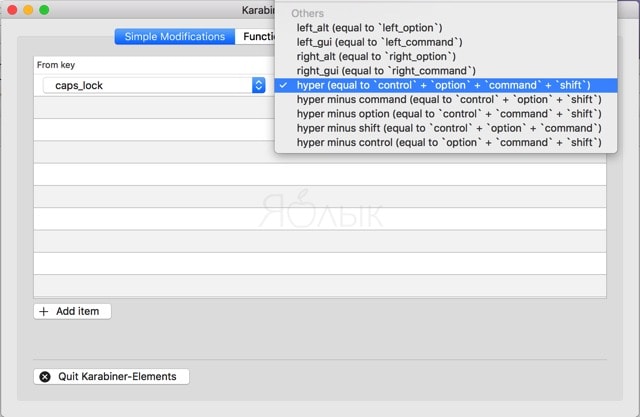Click the checkmark beside the hyper entry
The height and width of the screenshot is (417, 640).
point(284,85)
